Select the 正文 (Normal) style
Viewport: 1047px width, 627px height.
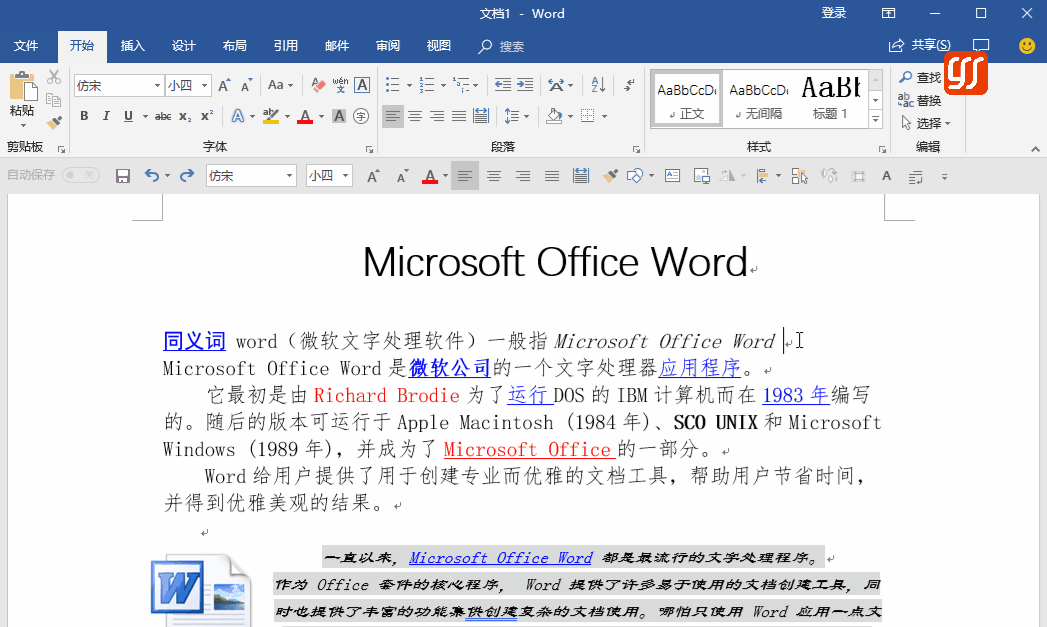tap(687, 99)
